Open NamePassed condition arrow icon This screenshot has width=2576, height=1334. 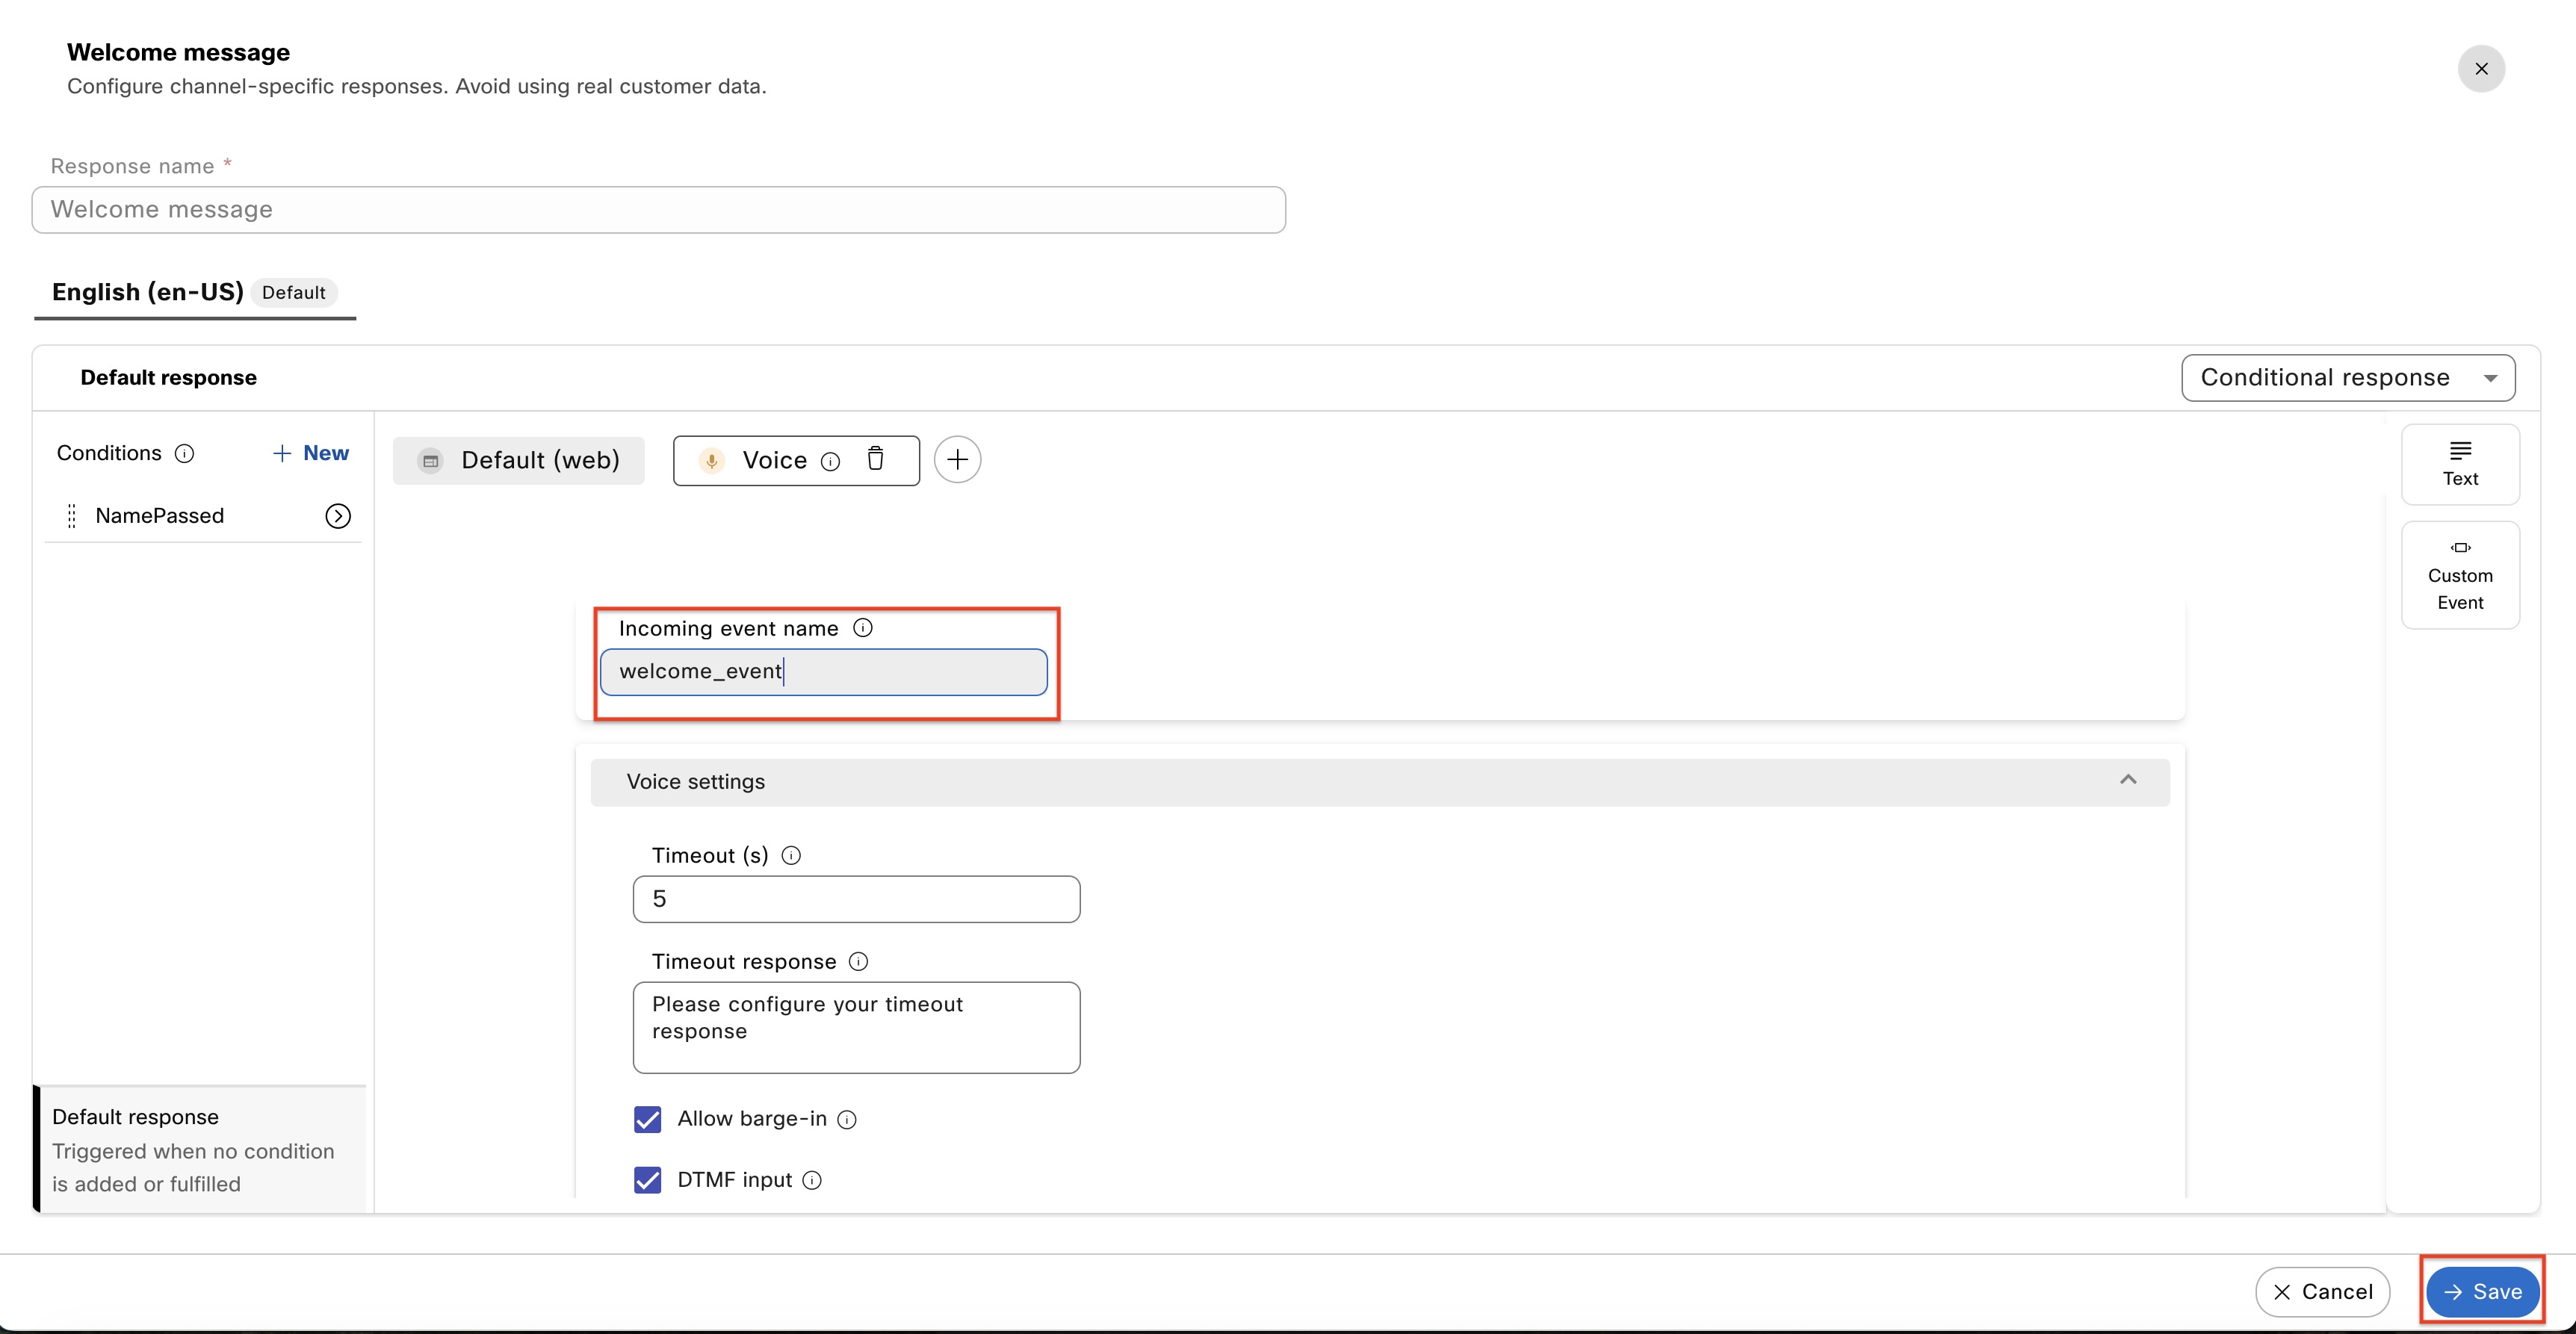click(x=338, y=516)
